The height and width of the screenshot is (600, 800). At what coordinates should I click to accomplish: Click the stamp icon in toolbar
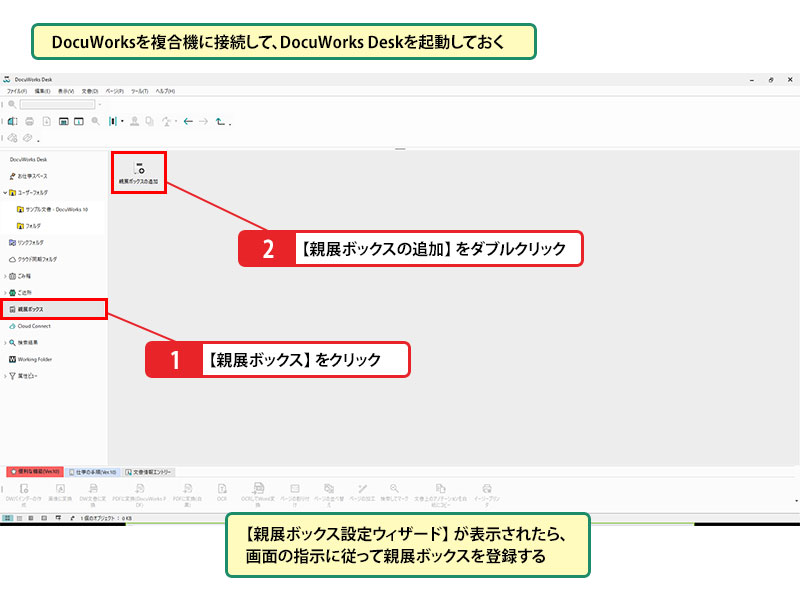tap(134, 121)
